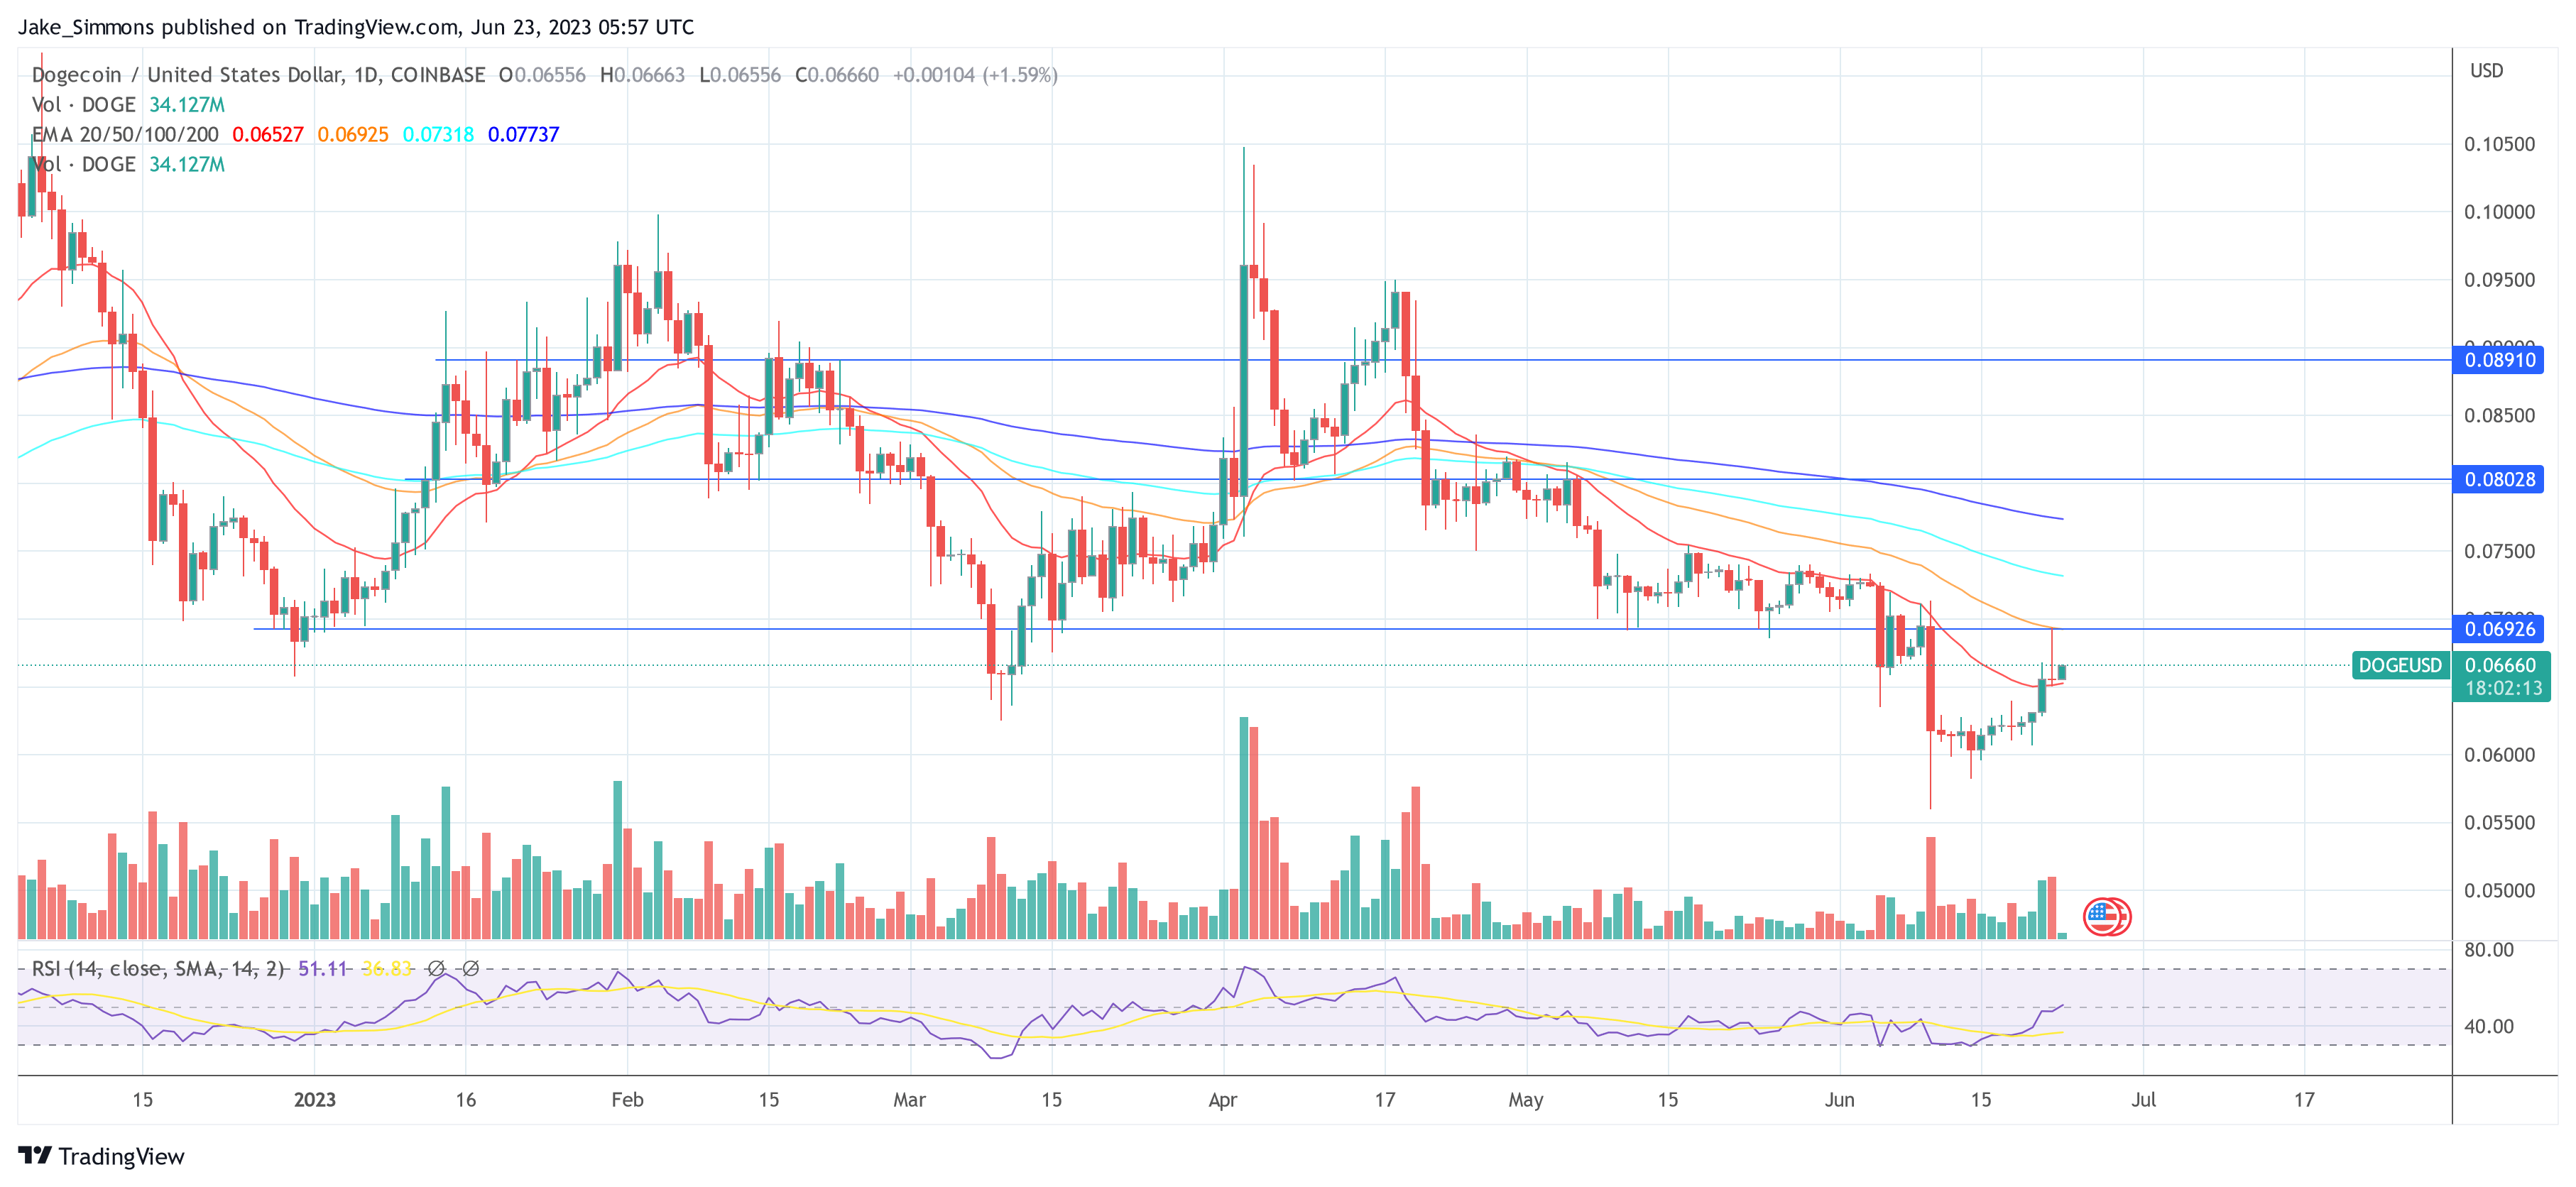Click the DOGEUSD current price tag

click(2399, 665)
